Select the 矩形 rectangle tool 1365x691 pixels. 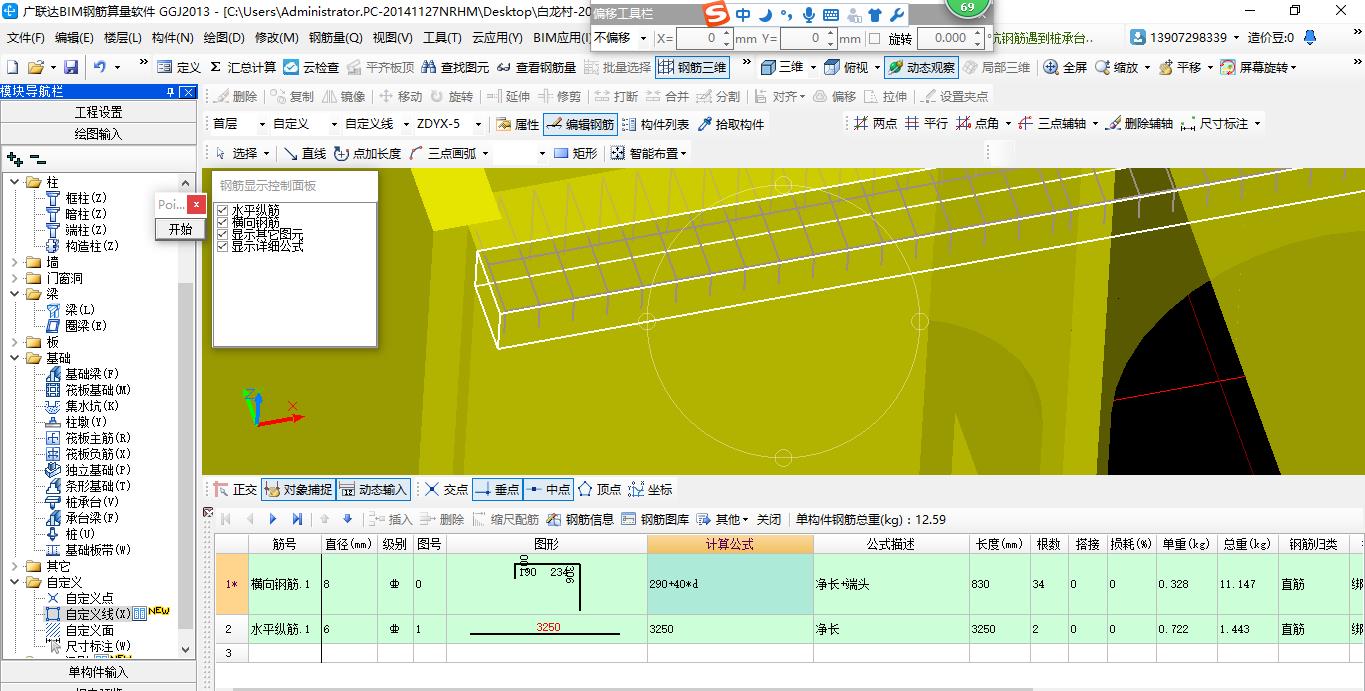575,153
